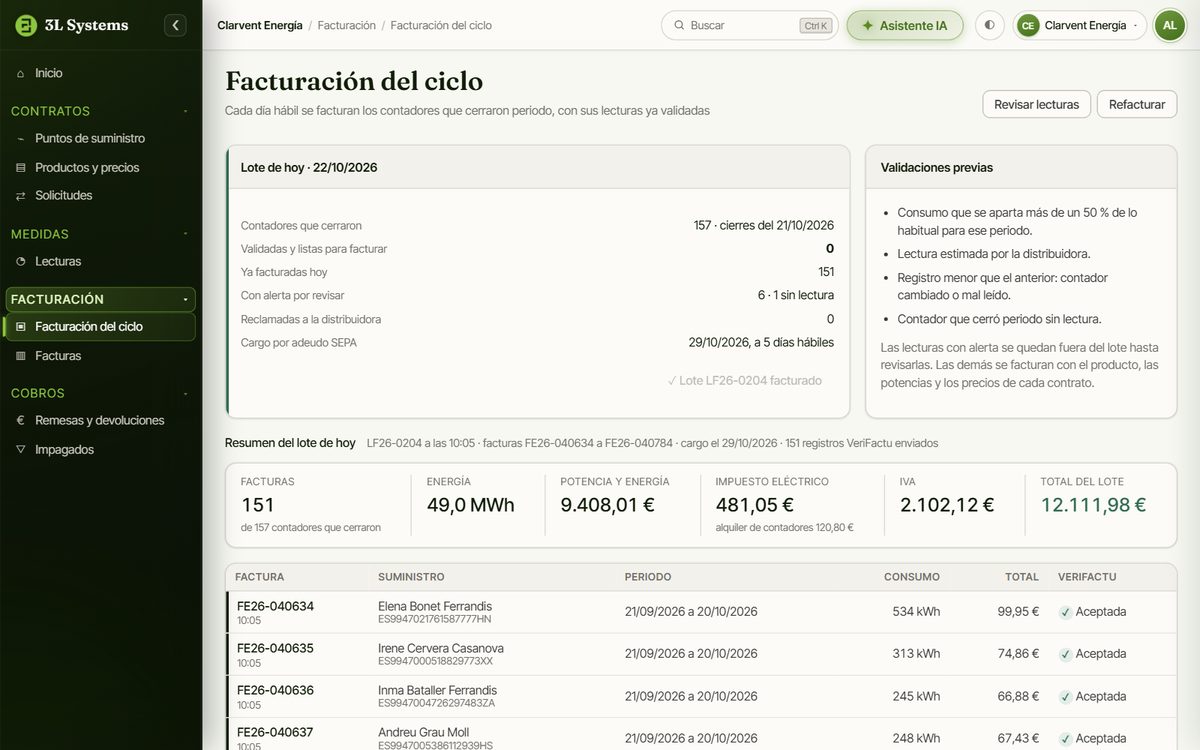Click supply name Andreu Grau Moll

(423, 732)
